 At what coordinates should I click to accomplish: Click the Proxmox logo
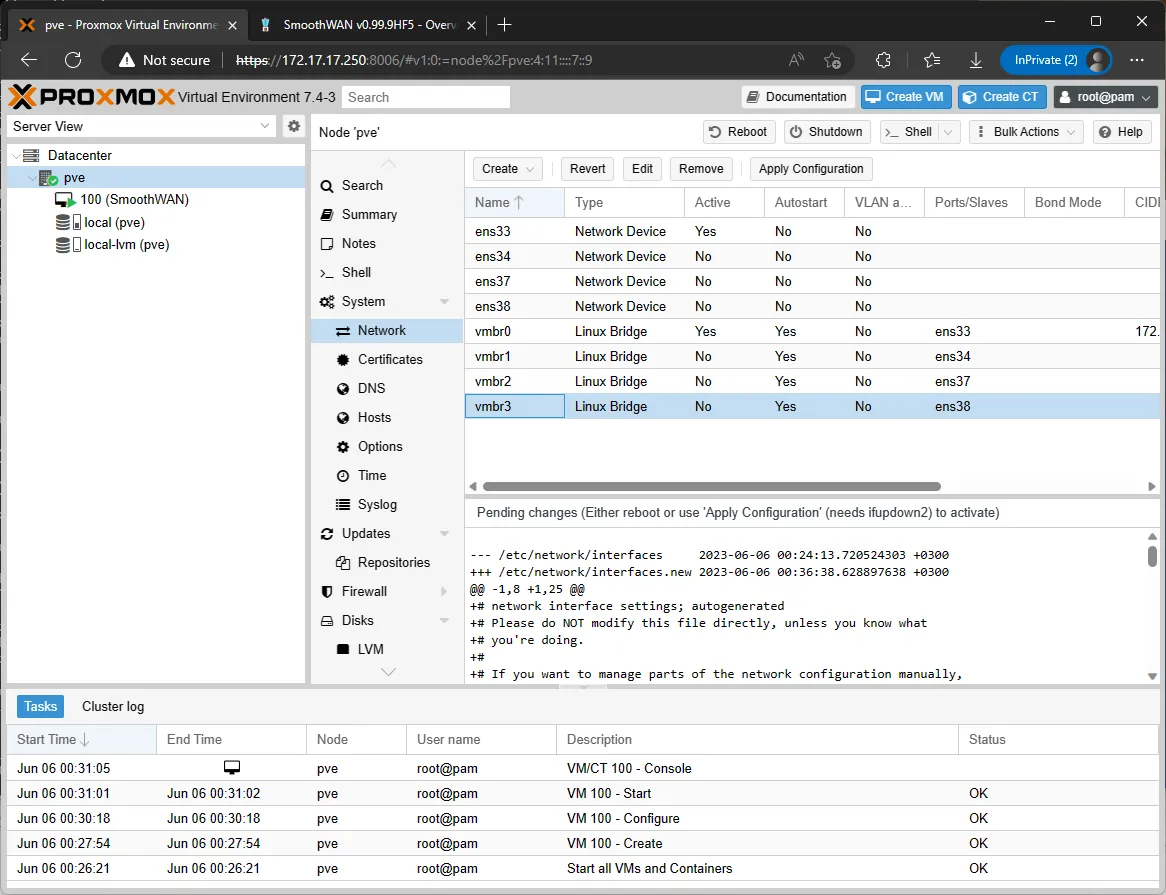91,97
